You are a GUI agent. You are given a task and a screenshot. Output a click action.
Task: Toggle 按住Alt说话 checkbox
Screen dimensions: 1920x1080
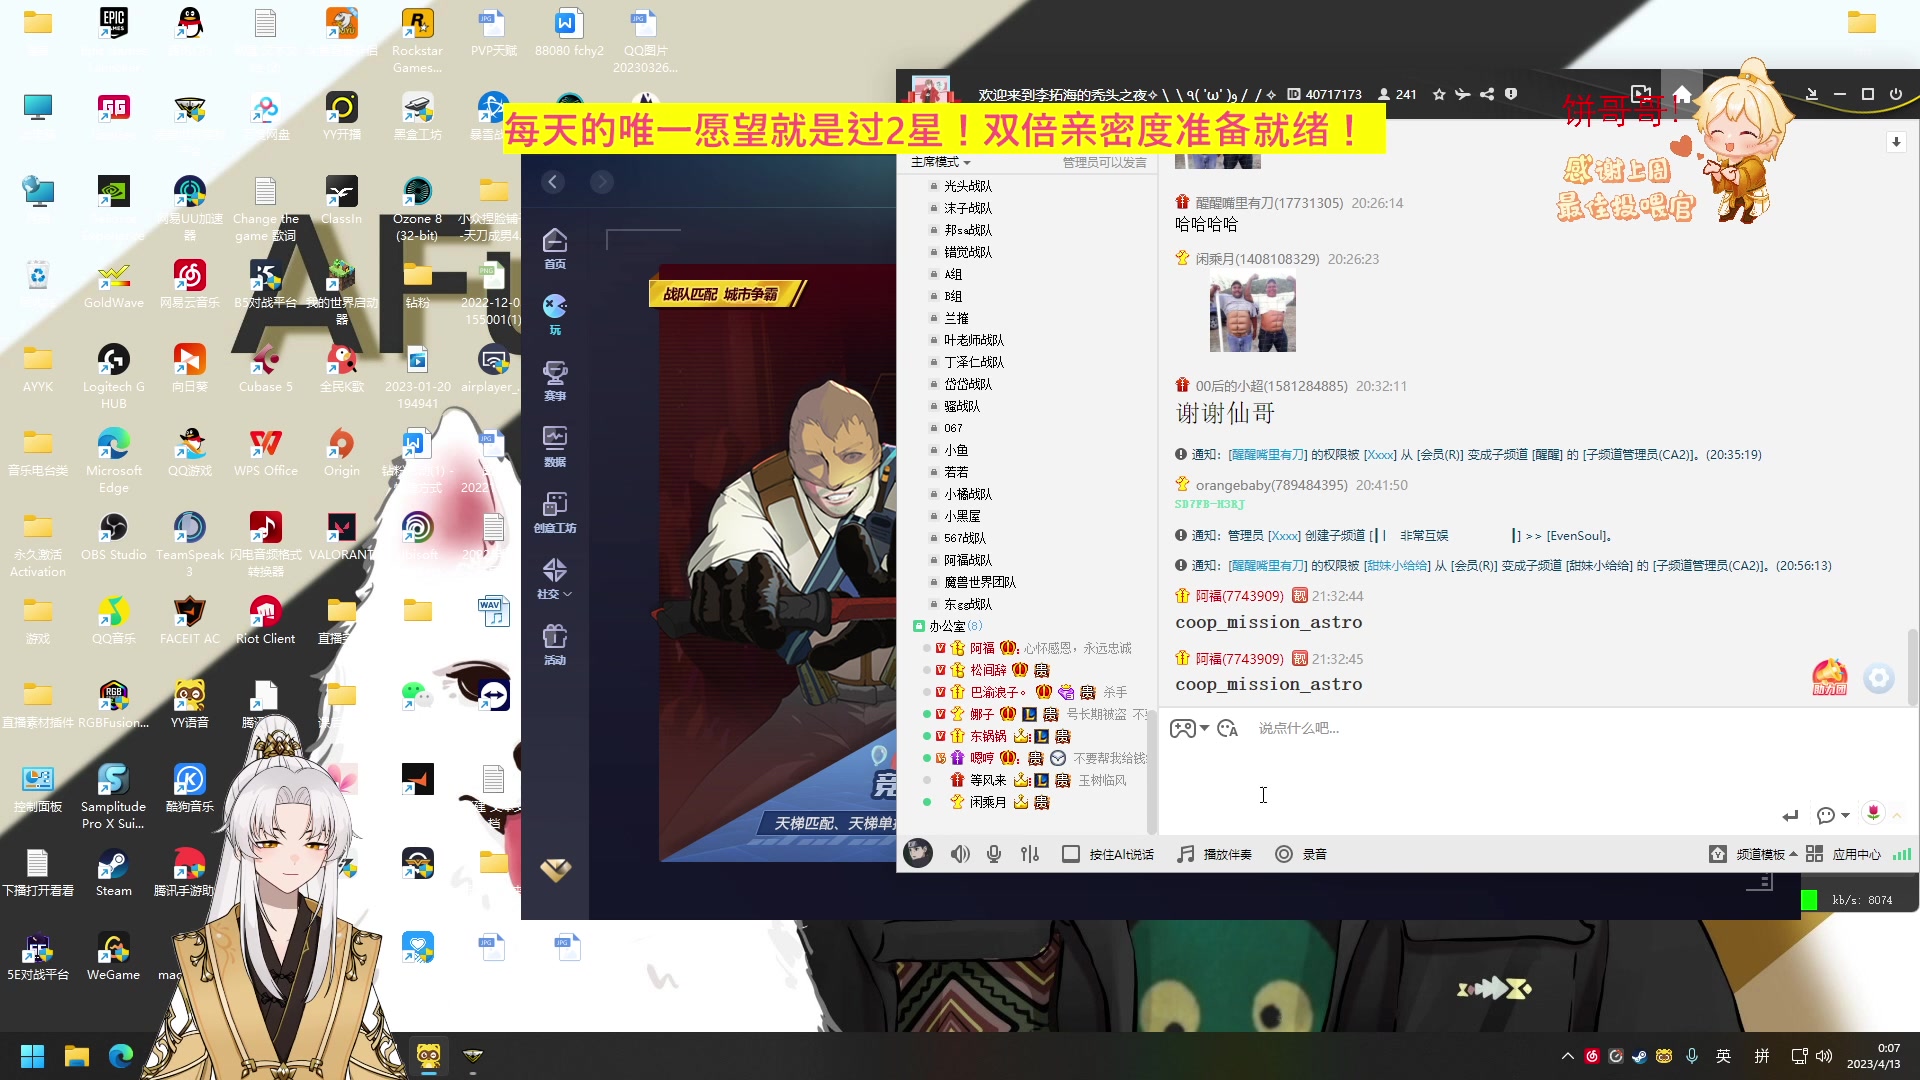click(x=1071, y=854)
